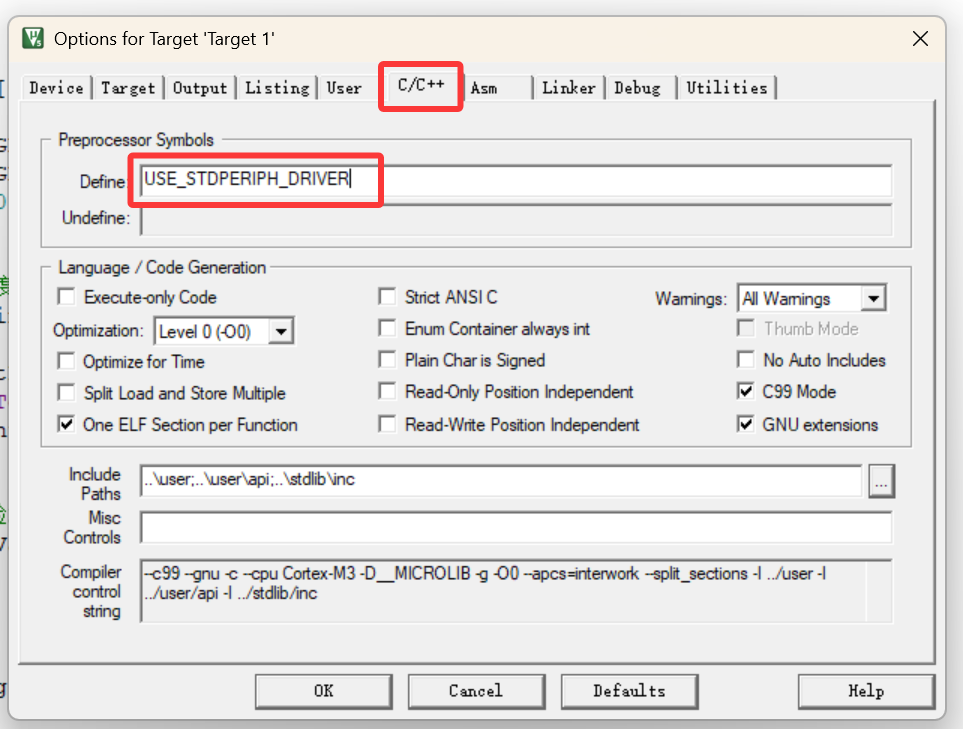Switch to the Linker tab
The width and height of the screenshot is (963, 729).
[x=568, y=87]
